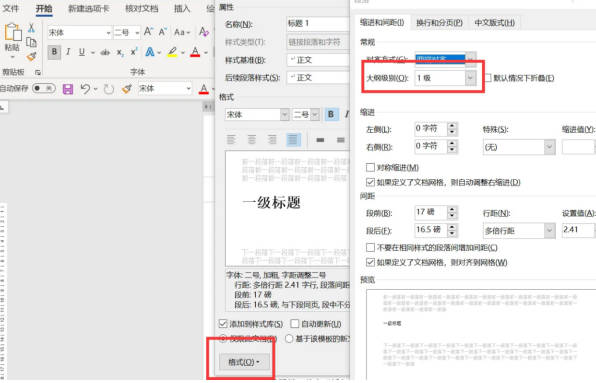Select the 开始 ribbon tab

click(x=44, y=8)
